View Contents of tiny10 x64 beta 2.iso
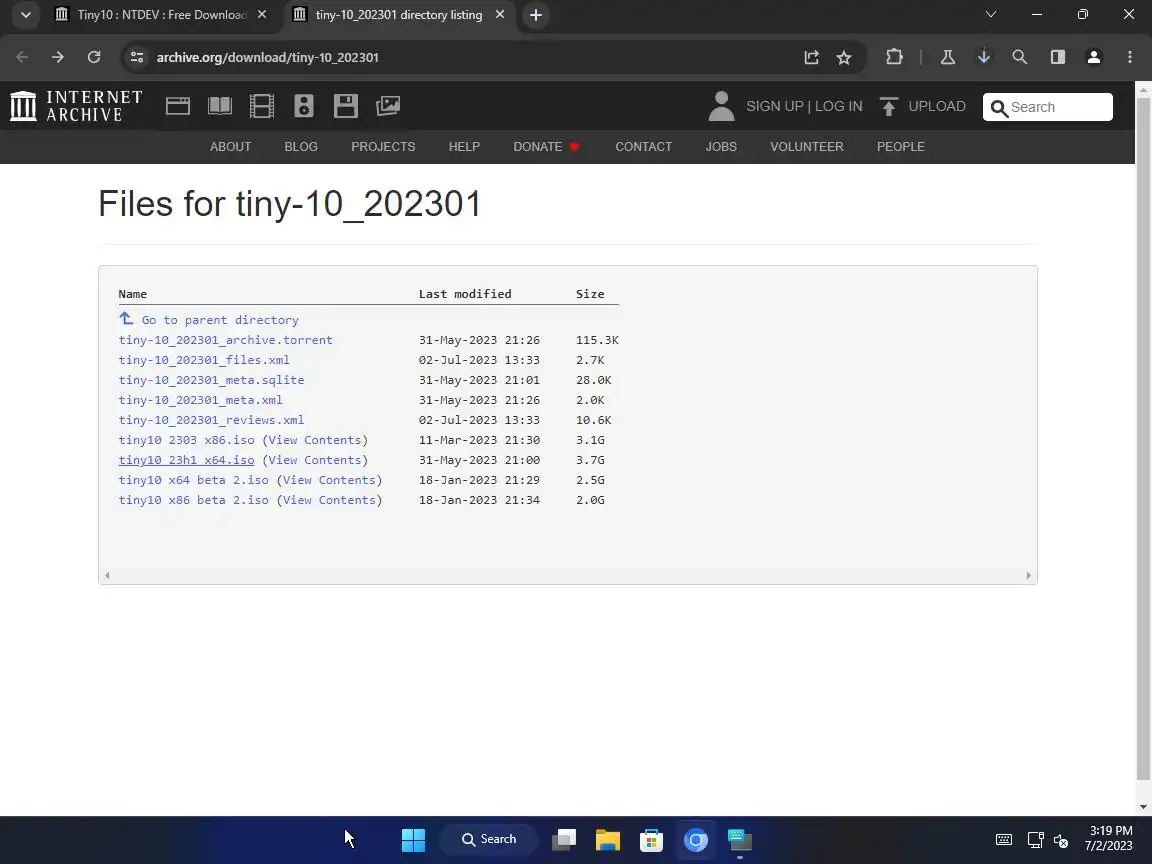 (329, 480)
